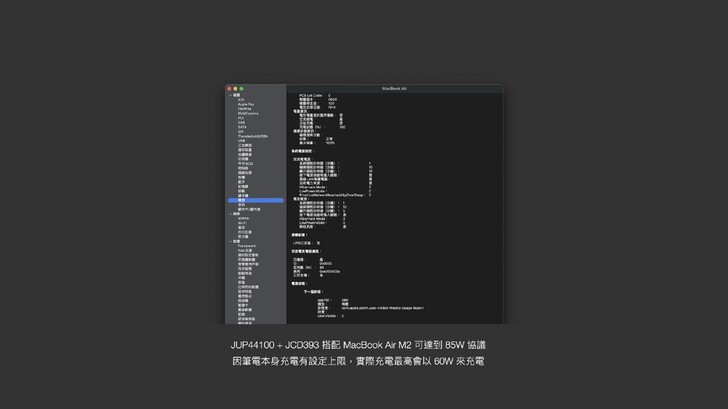Viewport: 728px width, 409px height.
Task: Click the PrioritizeNetworkReachabilityOverSleep setting line
Action: tap(335, 195)
